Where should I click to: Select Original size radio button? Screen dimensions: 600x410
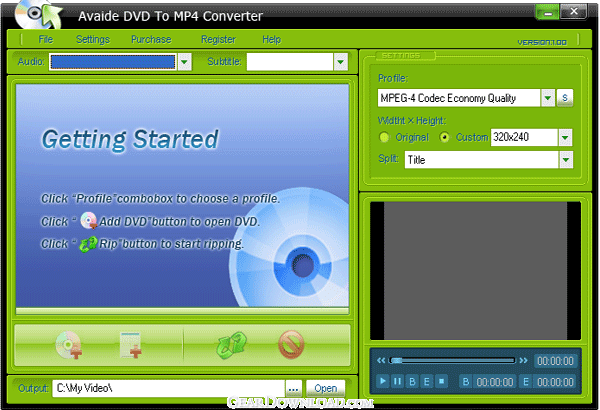(x=384, y=137)
